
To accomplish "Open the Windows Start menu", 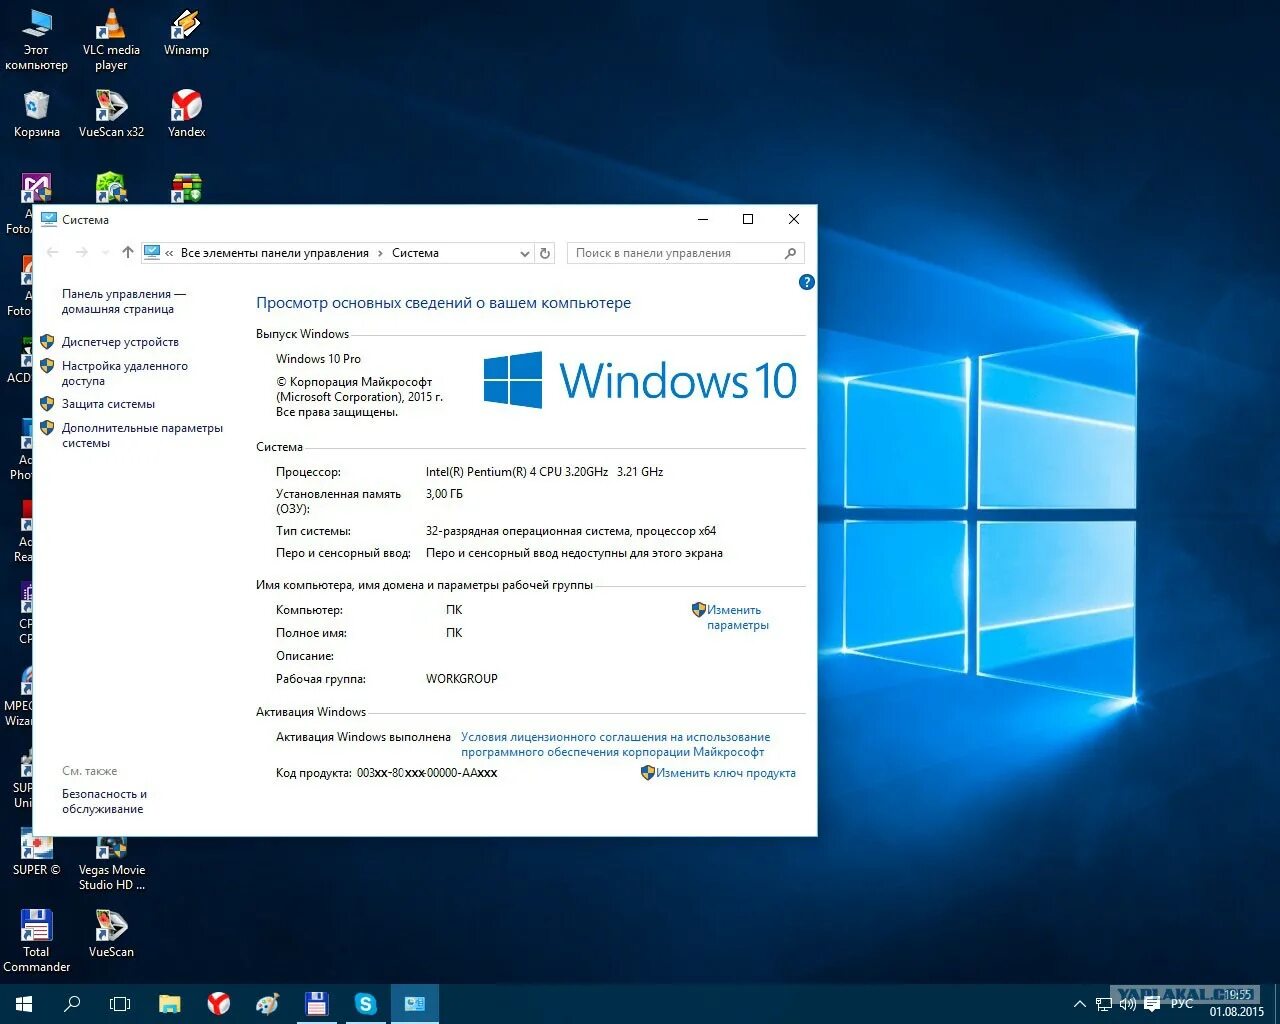I will (24, 1003).
